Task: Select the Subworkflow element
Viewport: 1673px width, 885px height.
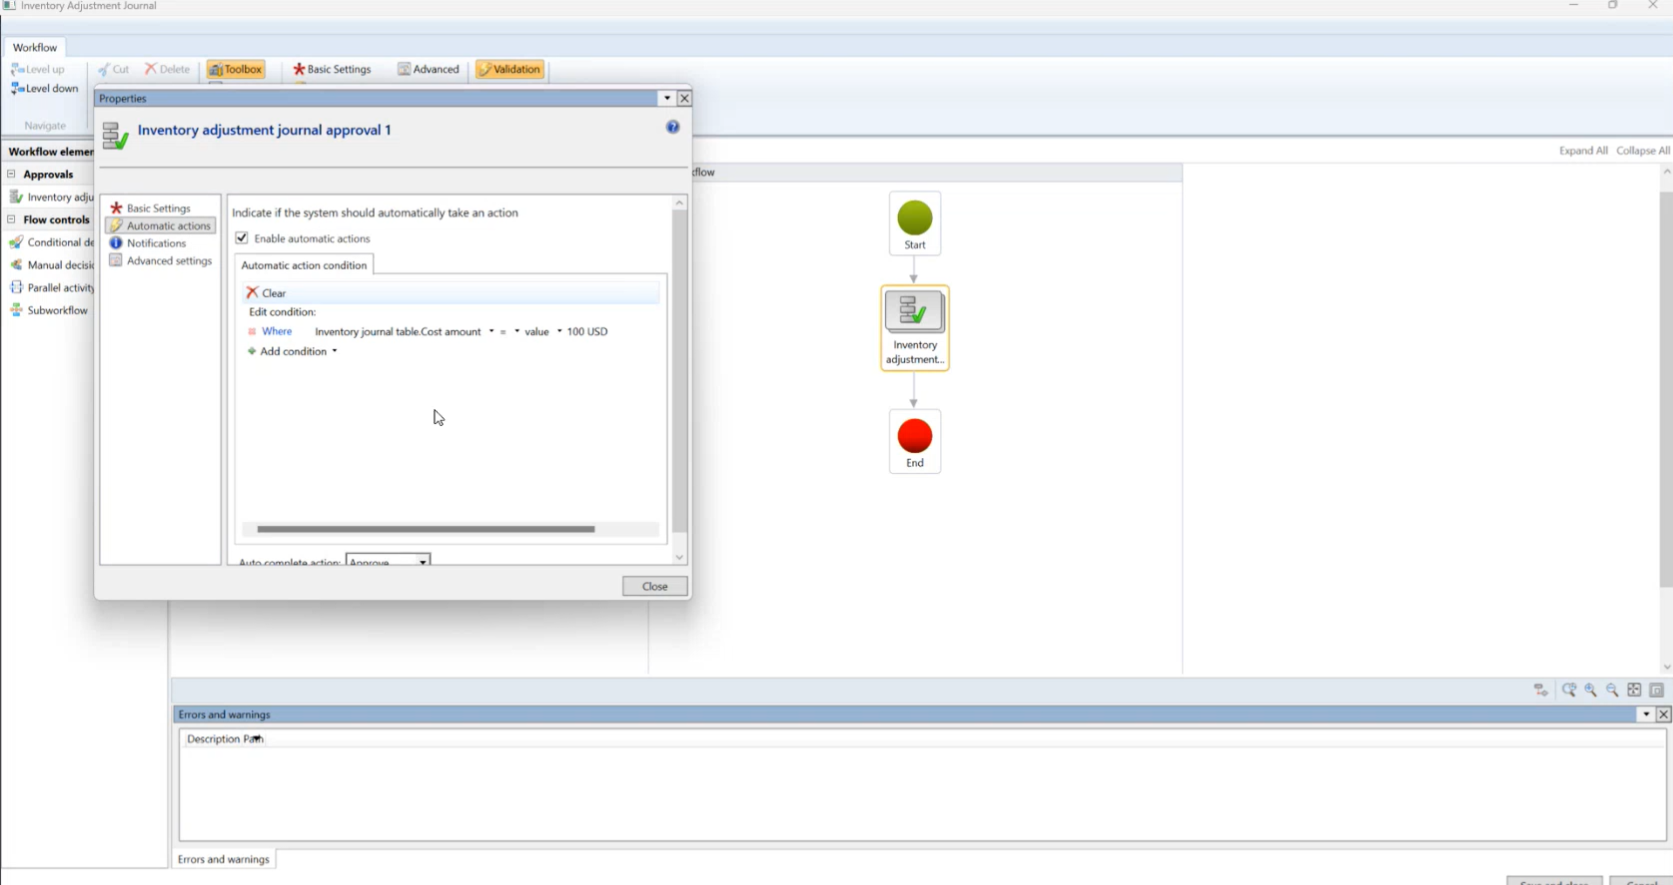Action: click(x=49, y=310)
